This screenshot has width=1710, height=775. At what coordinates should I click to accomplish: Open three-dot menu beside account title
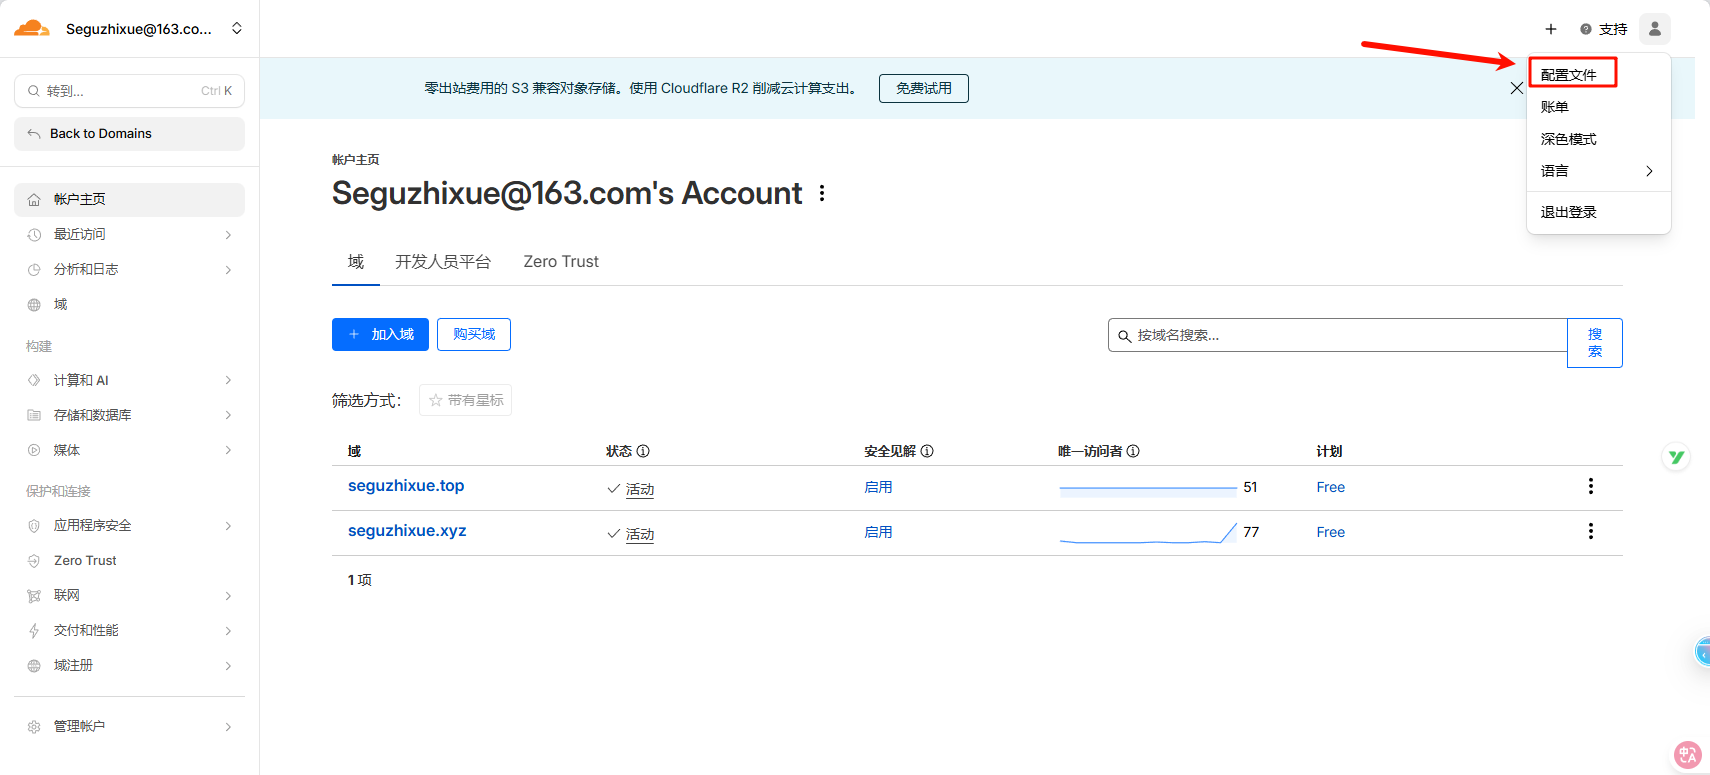[x=822, y=193]
